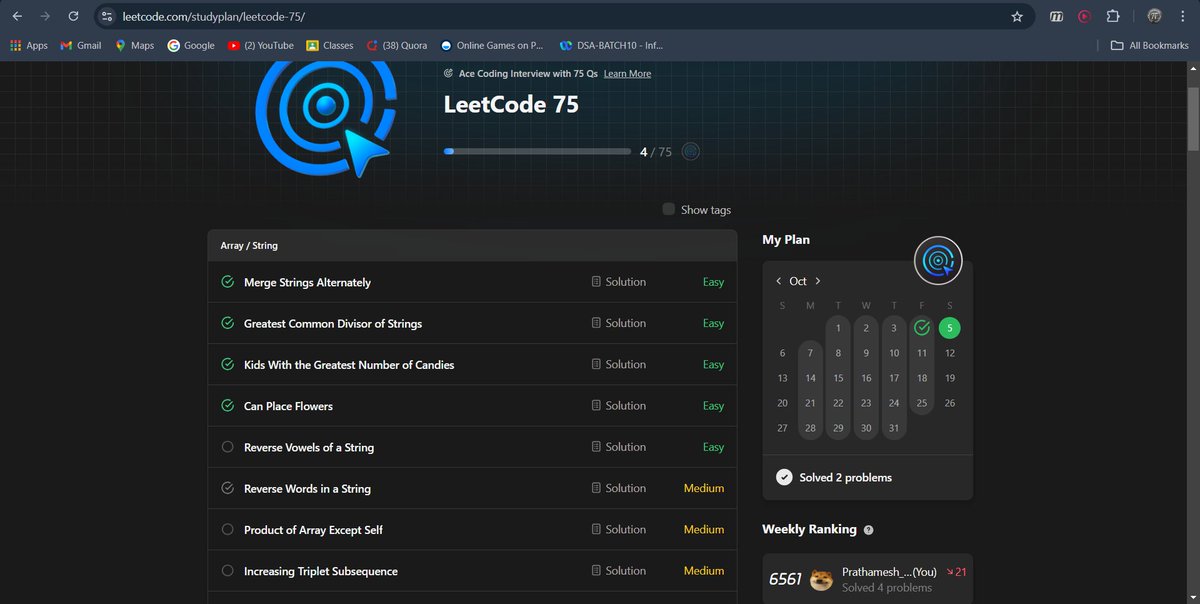Click Greatest Common Divisor of Strings checkmark
Image resolution: width=1200 pixels, height=604 pixels.
227,323
